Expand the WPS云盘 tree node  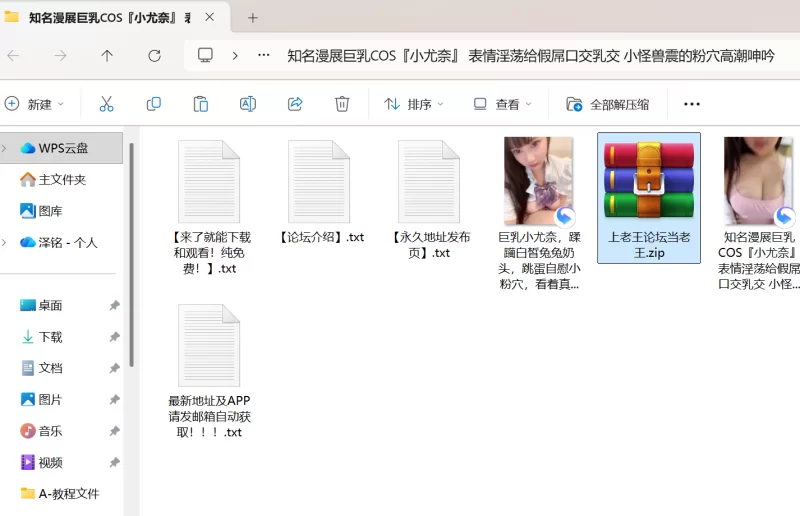[5, 148]
